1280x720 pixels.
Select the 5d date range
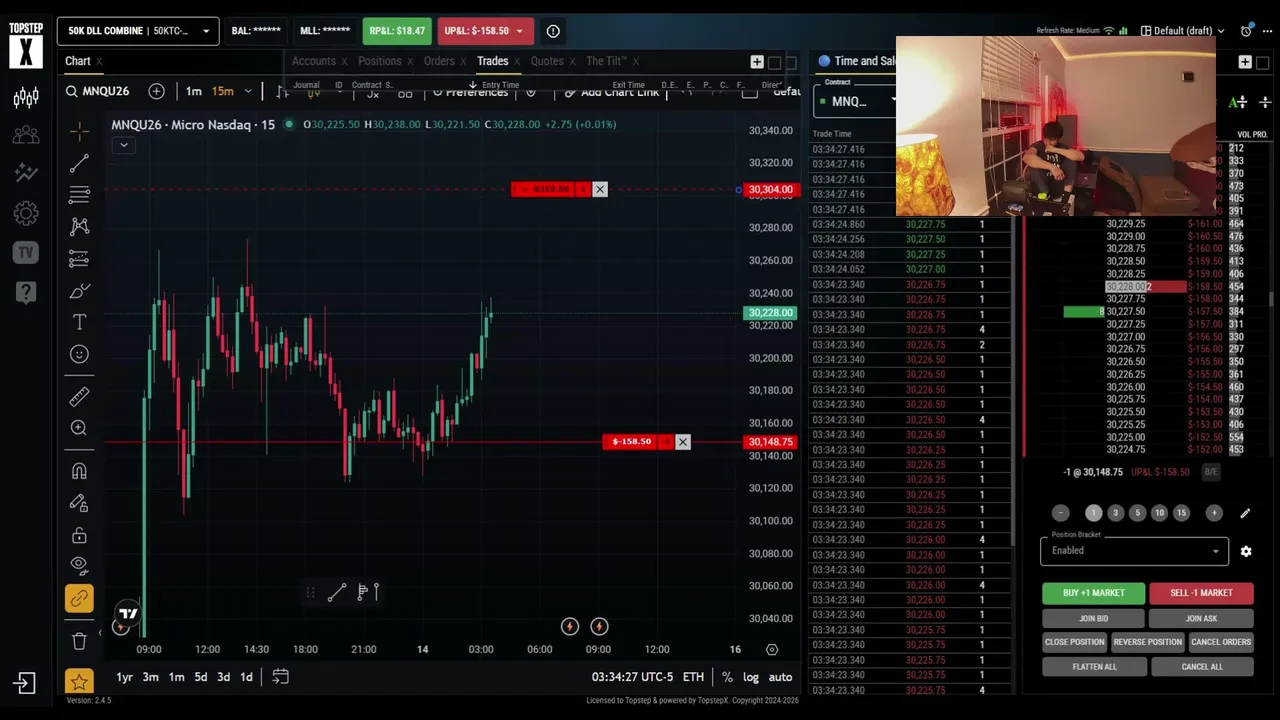pos(200,677)
